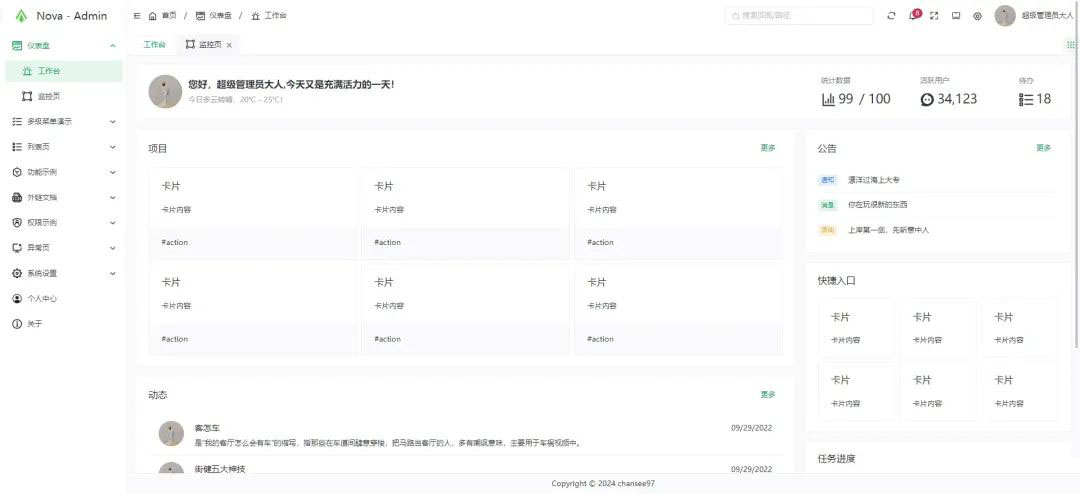The image size is (1080, 494).
Task: Click 仪表盘 breadcrumb text
Action: point(220,15)
